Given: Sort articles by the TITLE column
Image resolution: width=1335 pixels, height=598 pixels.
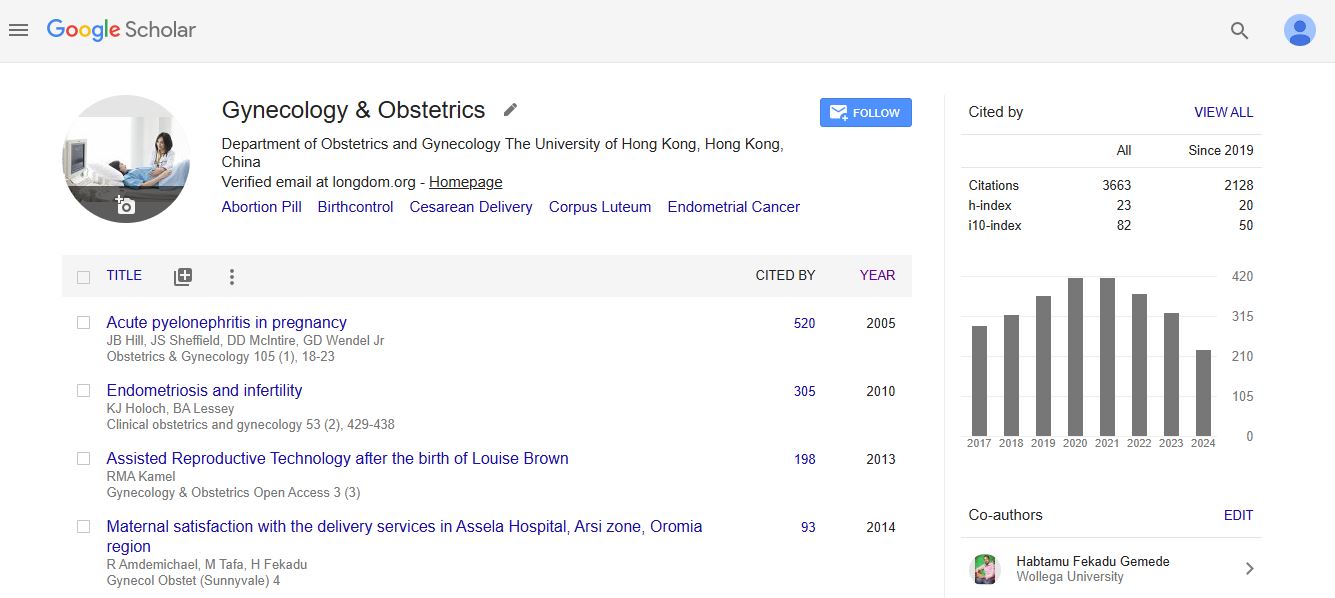Looking at the screenshot, I should tap(124, 276).
